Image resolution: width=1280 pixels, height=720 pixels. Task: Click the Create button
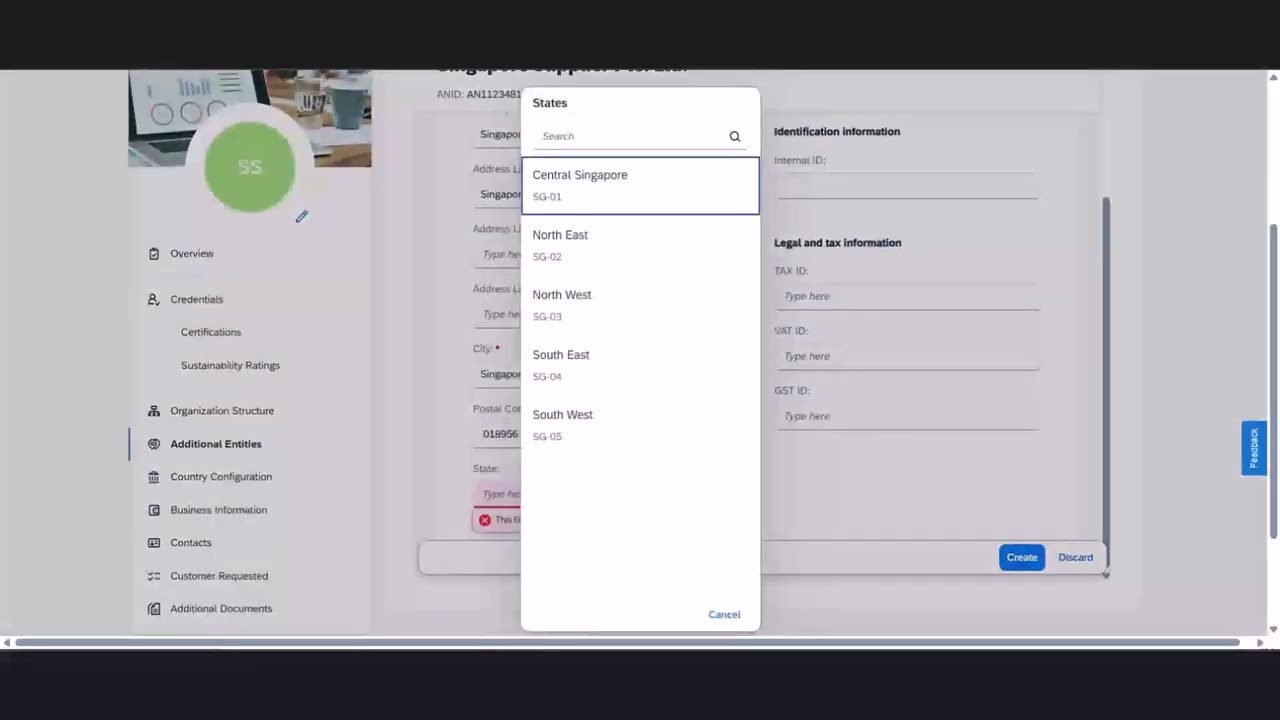click(1021, 557)
